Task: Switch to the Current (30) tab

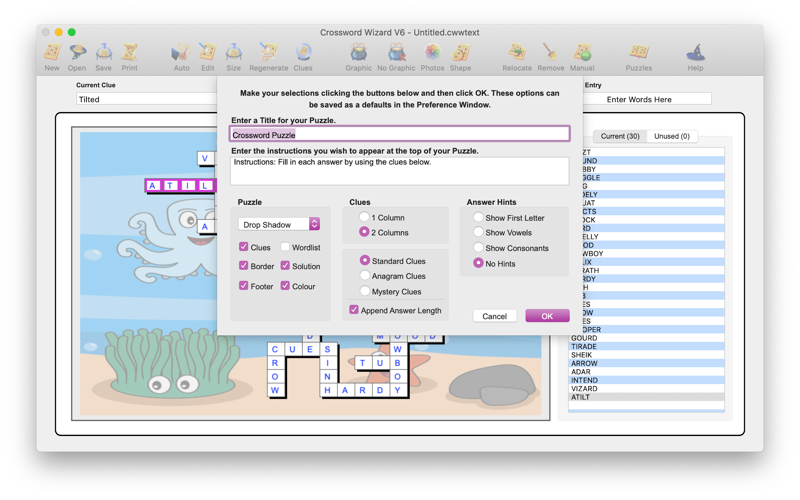Action: (x=620, y=136)
